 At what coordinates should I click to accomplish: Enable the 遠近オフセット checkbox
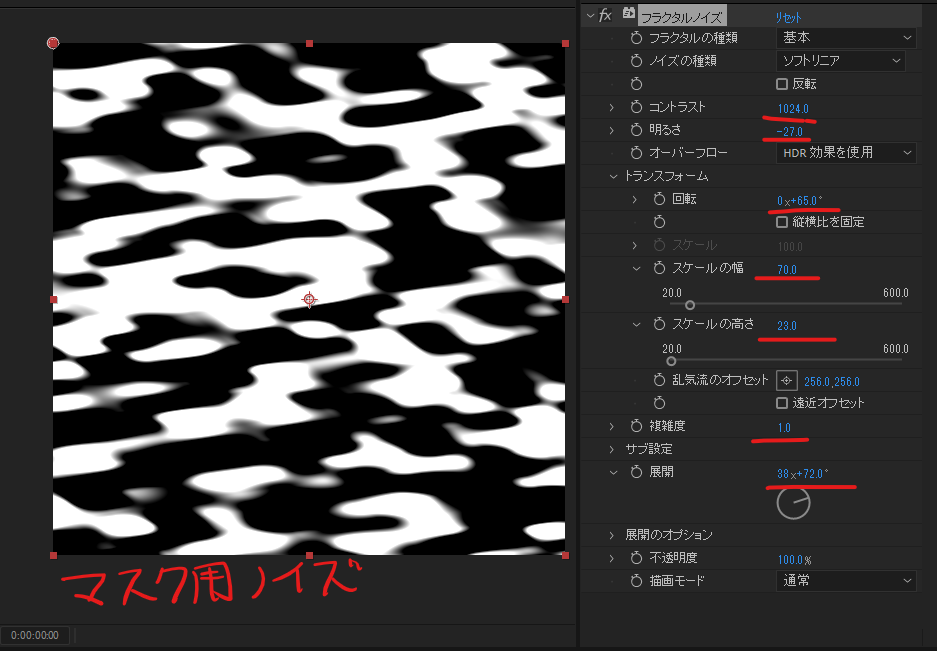[x=782, y=403]
